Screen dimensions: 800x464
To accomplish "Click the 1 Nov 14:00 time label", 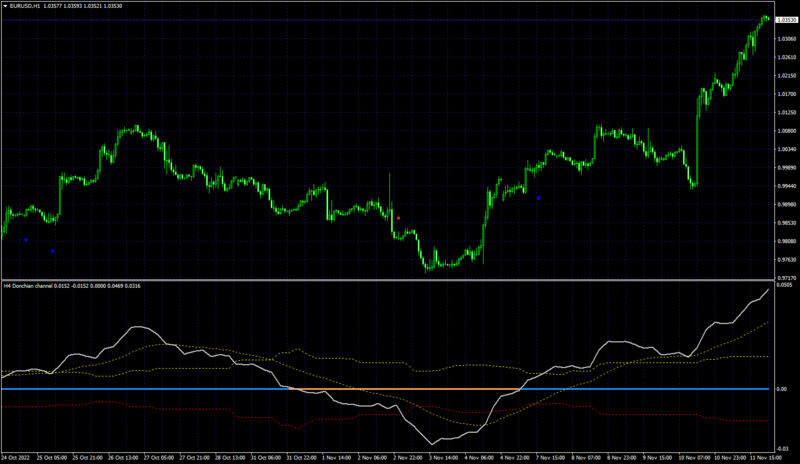I will click(337, 458).
